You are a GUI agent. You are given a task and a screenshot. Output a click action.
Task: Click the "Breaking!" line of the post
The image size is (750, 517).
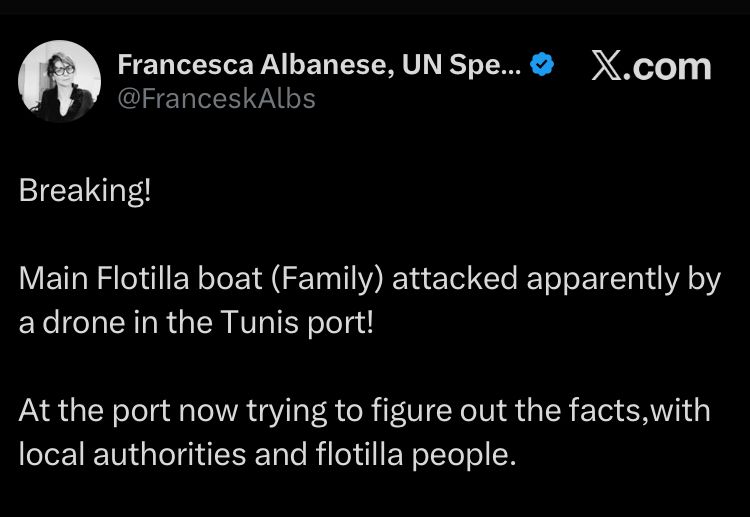pyautogui.click(x=85, y=191)
